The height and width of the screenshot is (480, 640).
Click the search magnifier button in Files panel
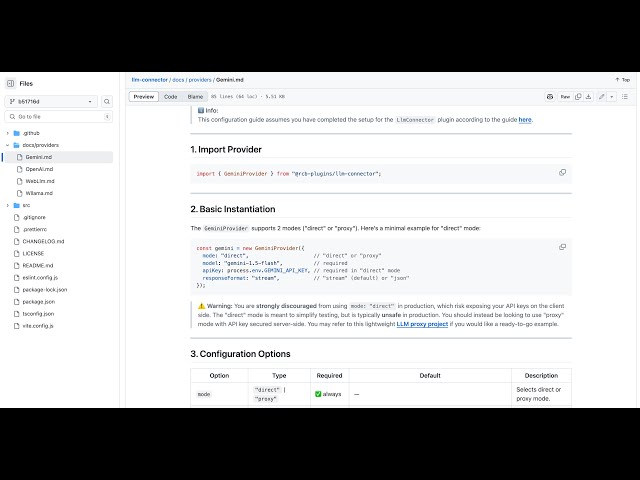click(x=107, y=101)
